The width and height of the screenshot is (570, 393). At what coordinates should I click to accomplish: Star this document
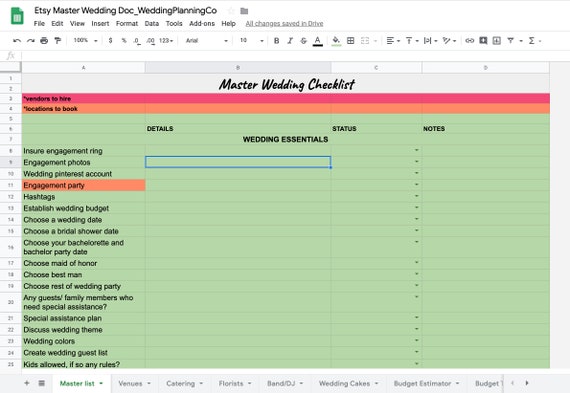[231, 11]
